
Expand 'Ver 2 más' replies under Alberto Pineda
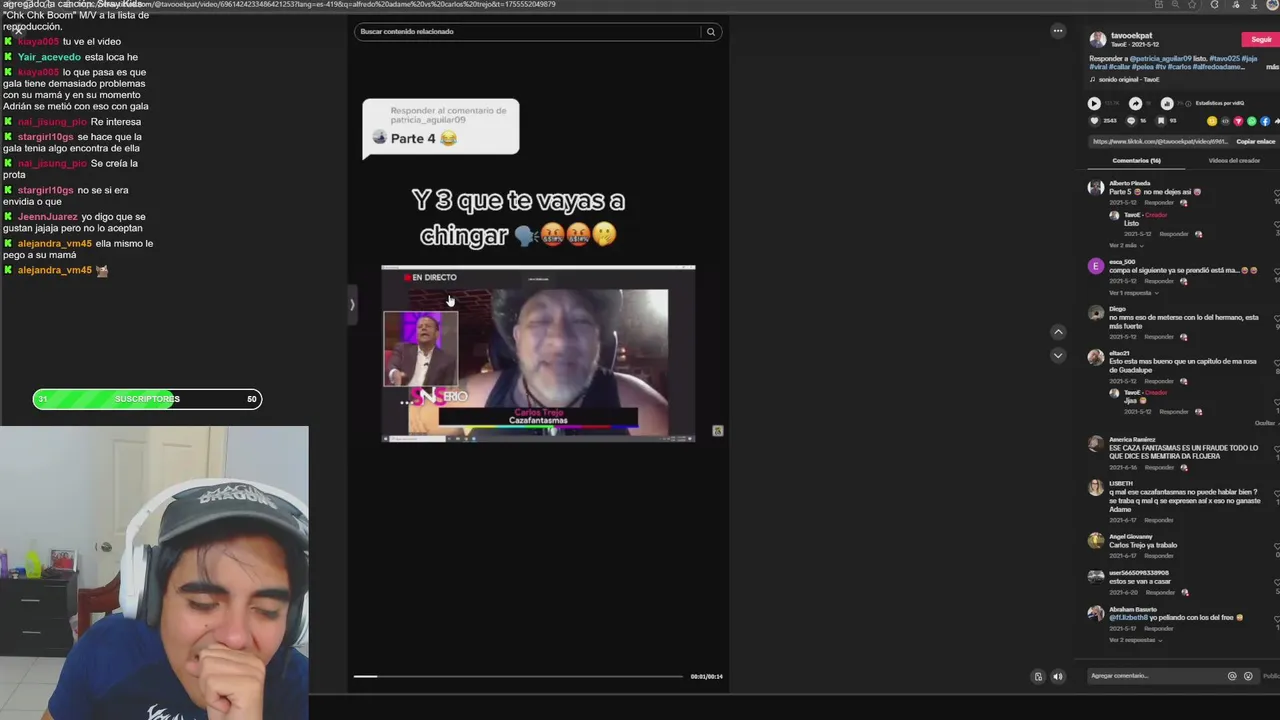pos(1126,245)
